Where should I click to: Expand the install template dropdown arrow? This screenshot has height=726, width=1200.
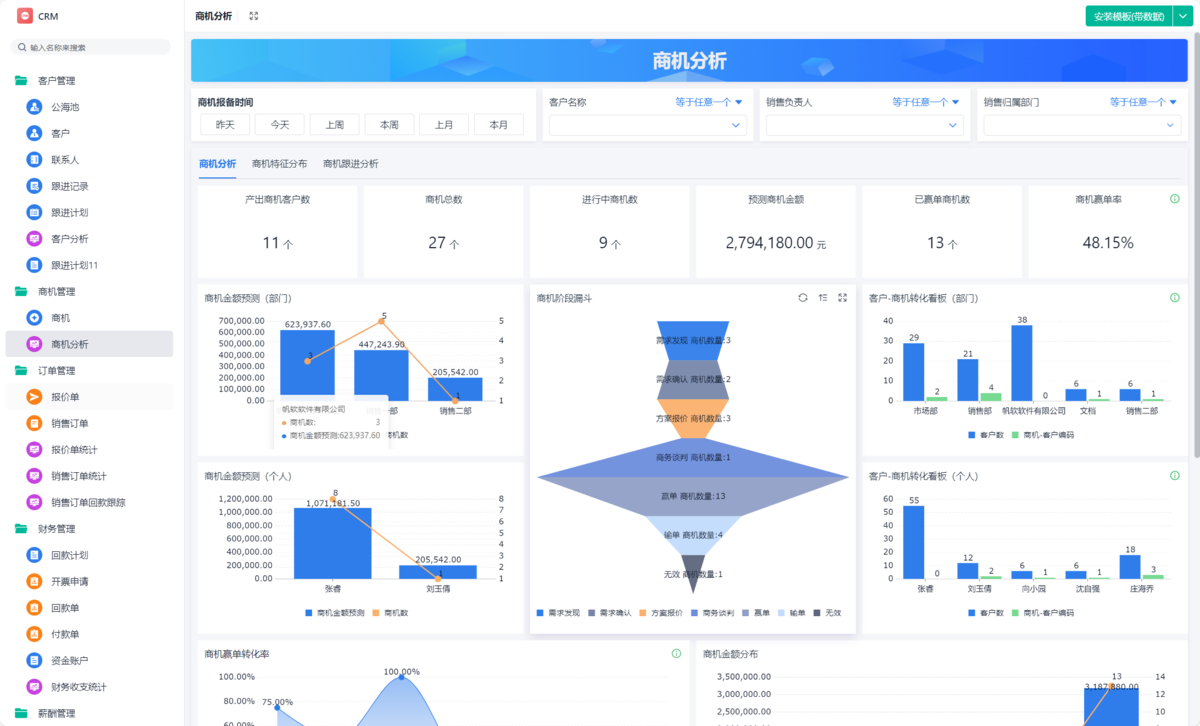1180,16
